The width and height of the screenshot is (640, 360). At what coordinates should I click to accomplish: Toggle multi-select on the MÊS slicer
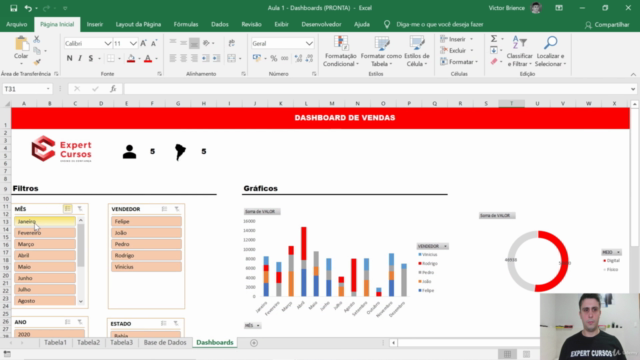coord(68,209)
